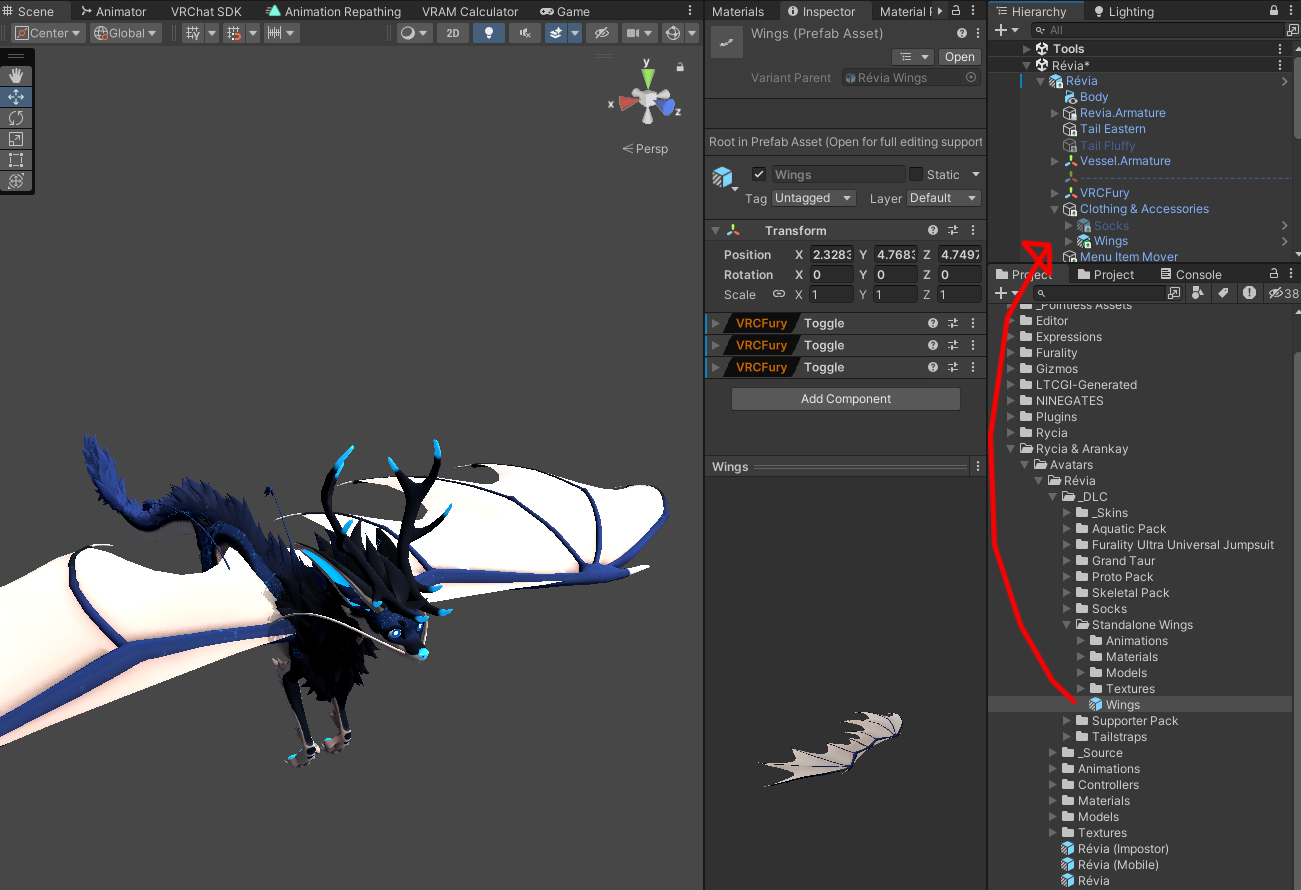Open the Wings prefab help icon
Viewport: 1301px width, 890px height.
962,33
